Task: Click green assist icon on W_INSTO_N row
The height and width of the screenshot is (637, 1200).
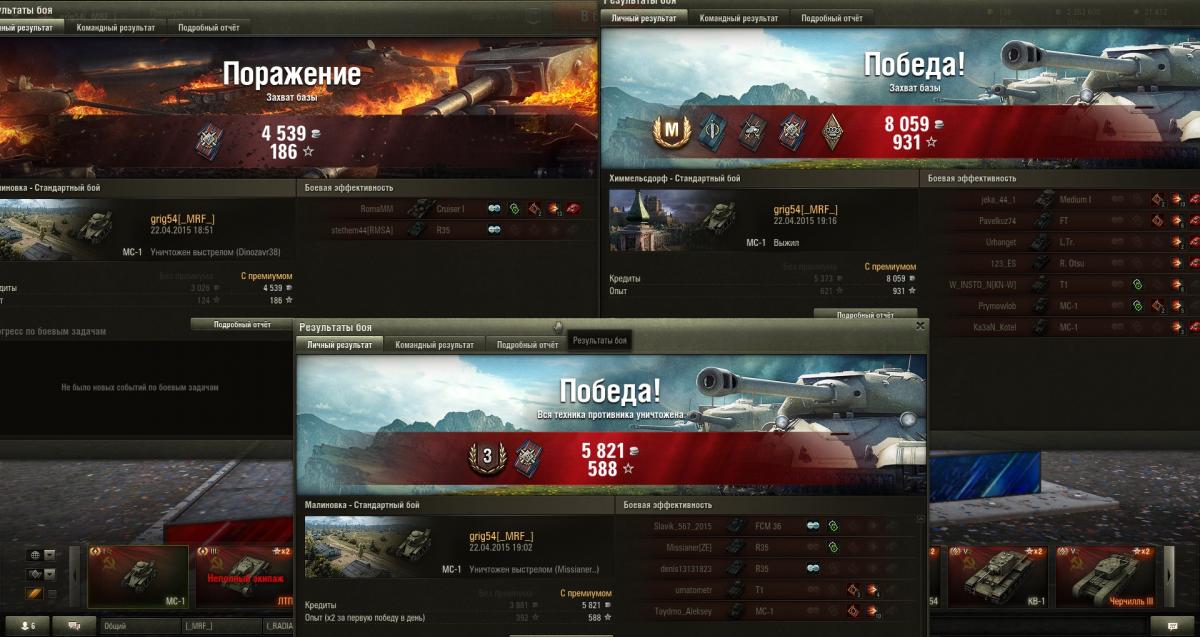Action: [1136, 285]
